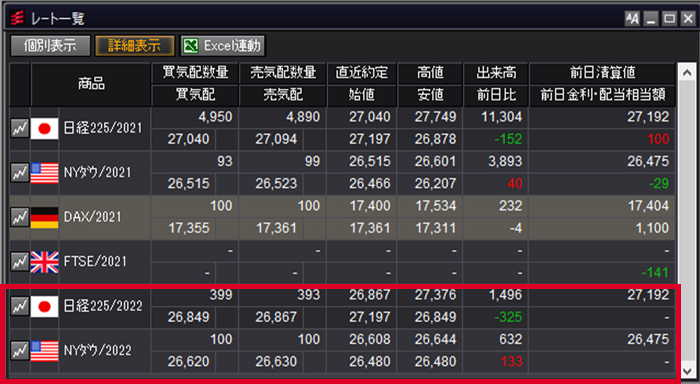Open chart icon for NYダウ/2022 row

point(20,351)
